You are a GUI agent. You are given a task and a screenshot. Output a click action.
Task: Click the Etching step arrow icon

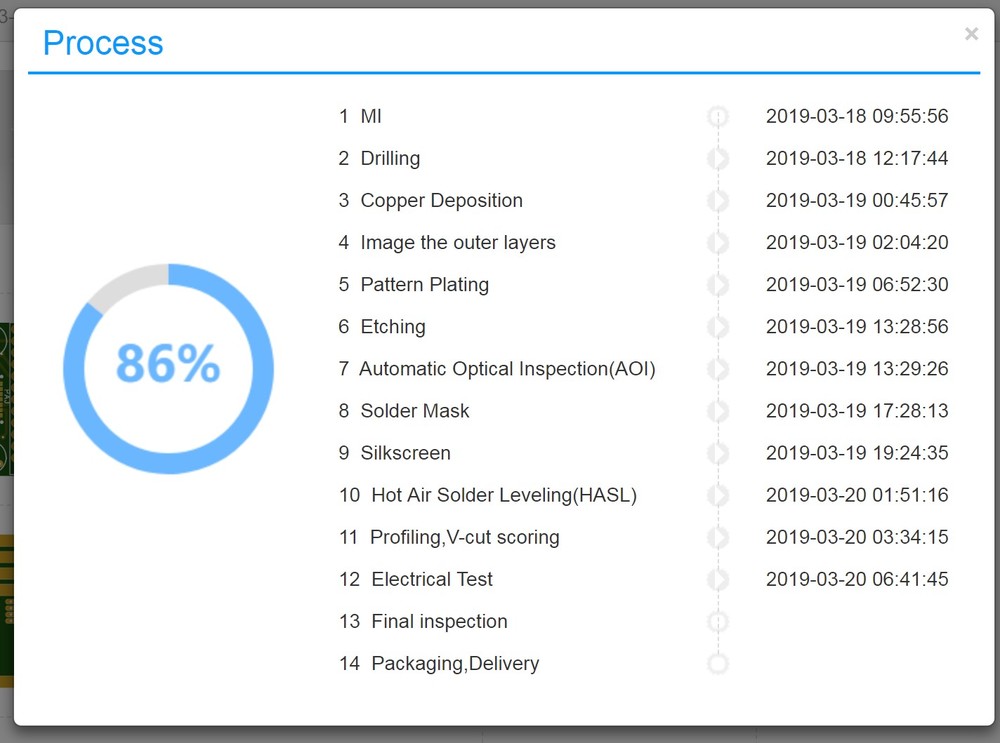tap(717, 327)
